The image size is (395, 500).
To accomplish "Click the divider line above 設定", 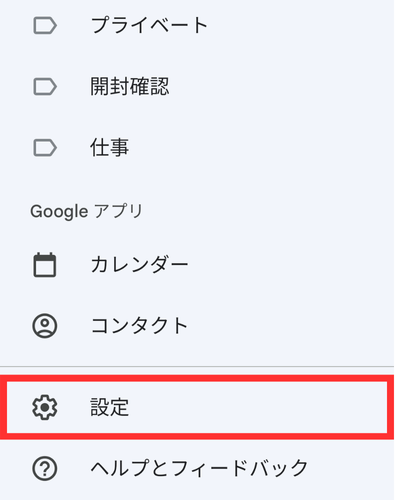I will (x=197, y=367).
